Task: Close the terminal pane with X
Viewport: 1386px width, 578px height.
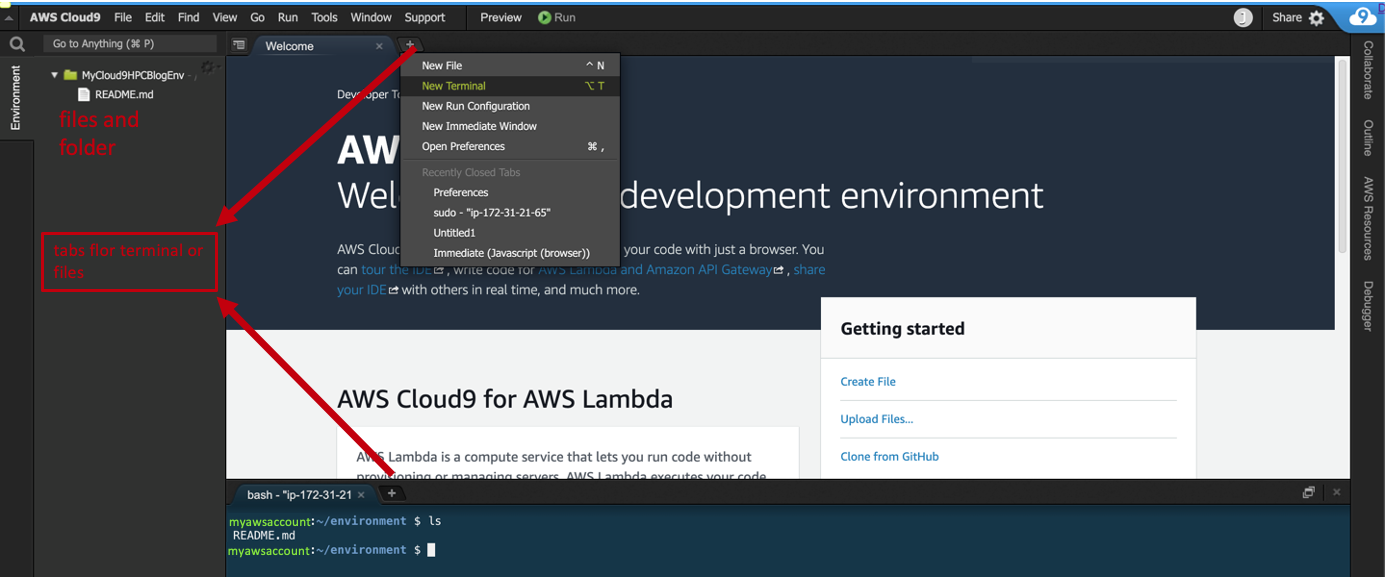Action: tap(1337, 493)
